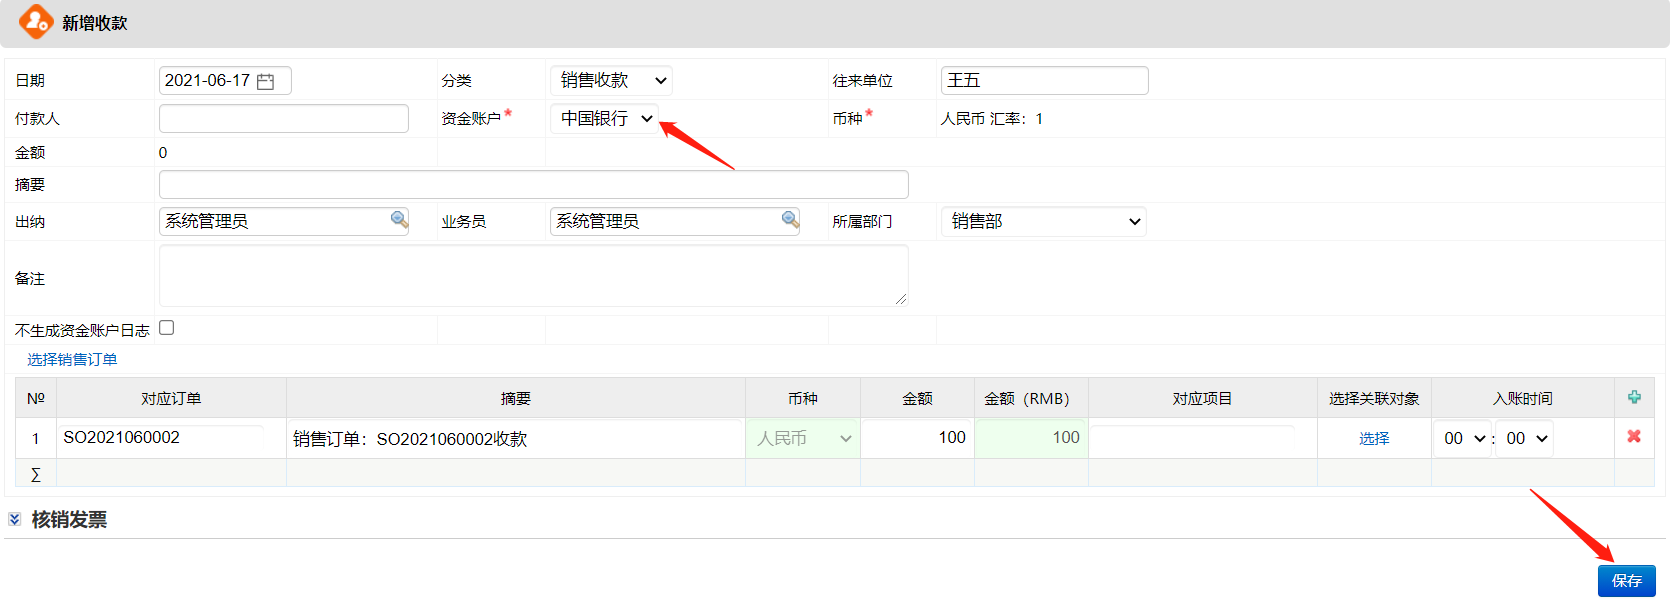Click the 金额 (RMB) cell showing 100
This screenshot has width=1670, height=602.
[x=1031, y=438]
